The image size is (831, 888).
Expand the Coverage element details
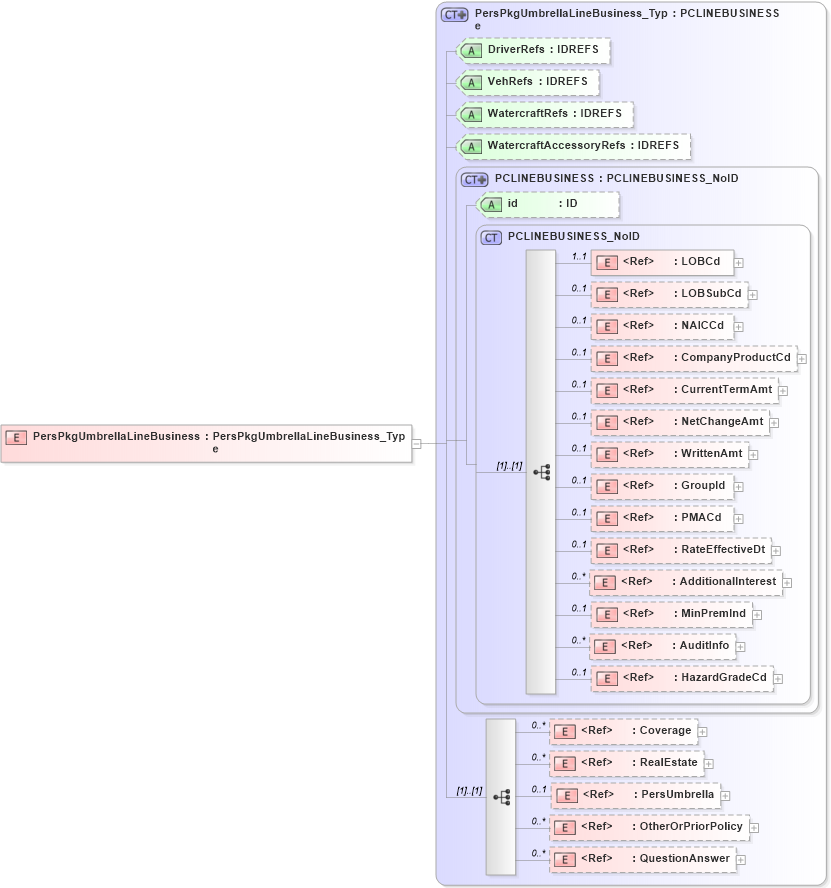[703, 731]
